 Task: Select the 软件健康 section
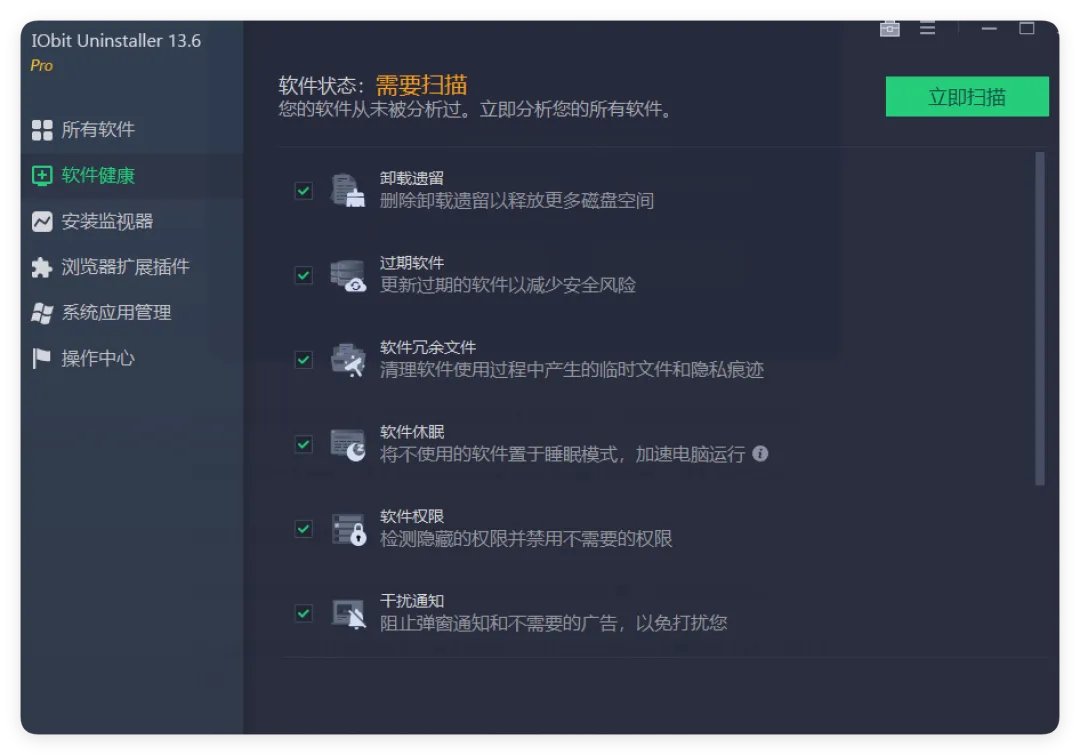point(132,176)
